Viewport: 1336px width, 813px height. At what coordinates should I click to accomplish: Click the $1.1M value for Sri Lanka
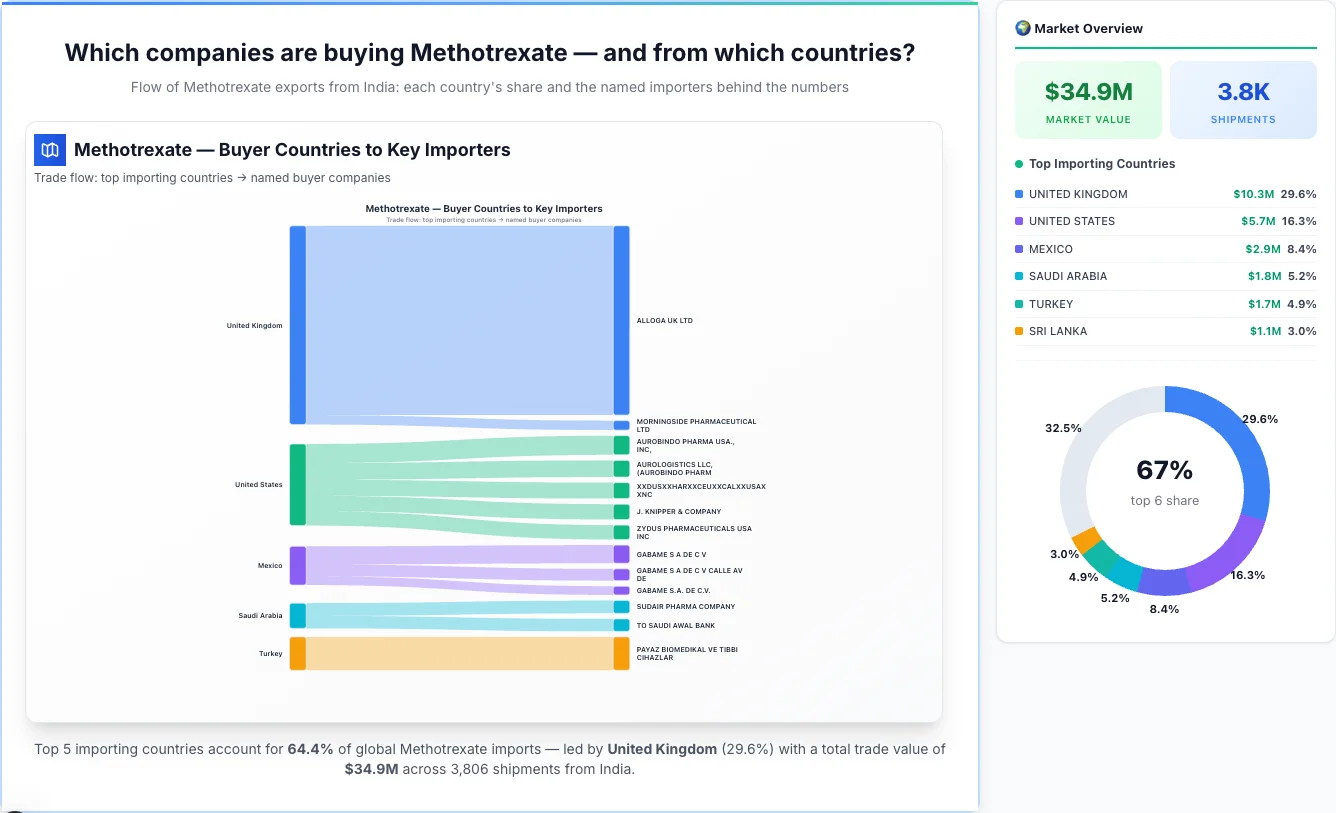pyautogui.click(x=1263, y=331)
